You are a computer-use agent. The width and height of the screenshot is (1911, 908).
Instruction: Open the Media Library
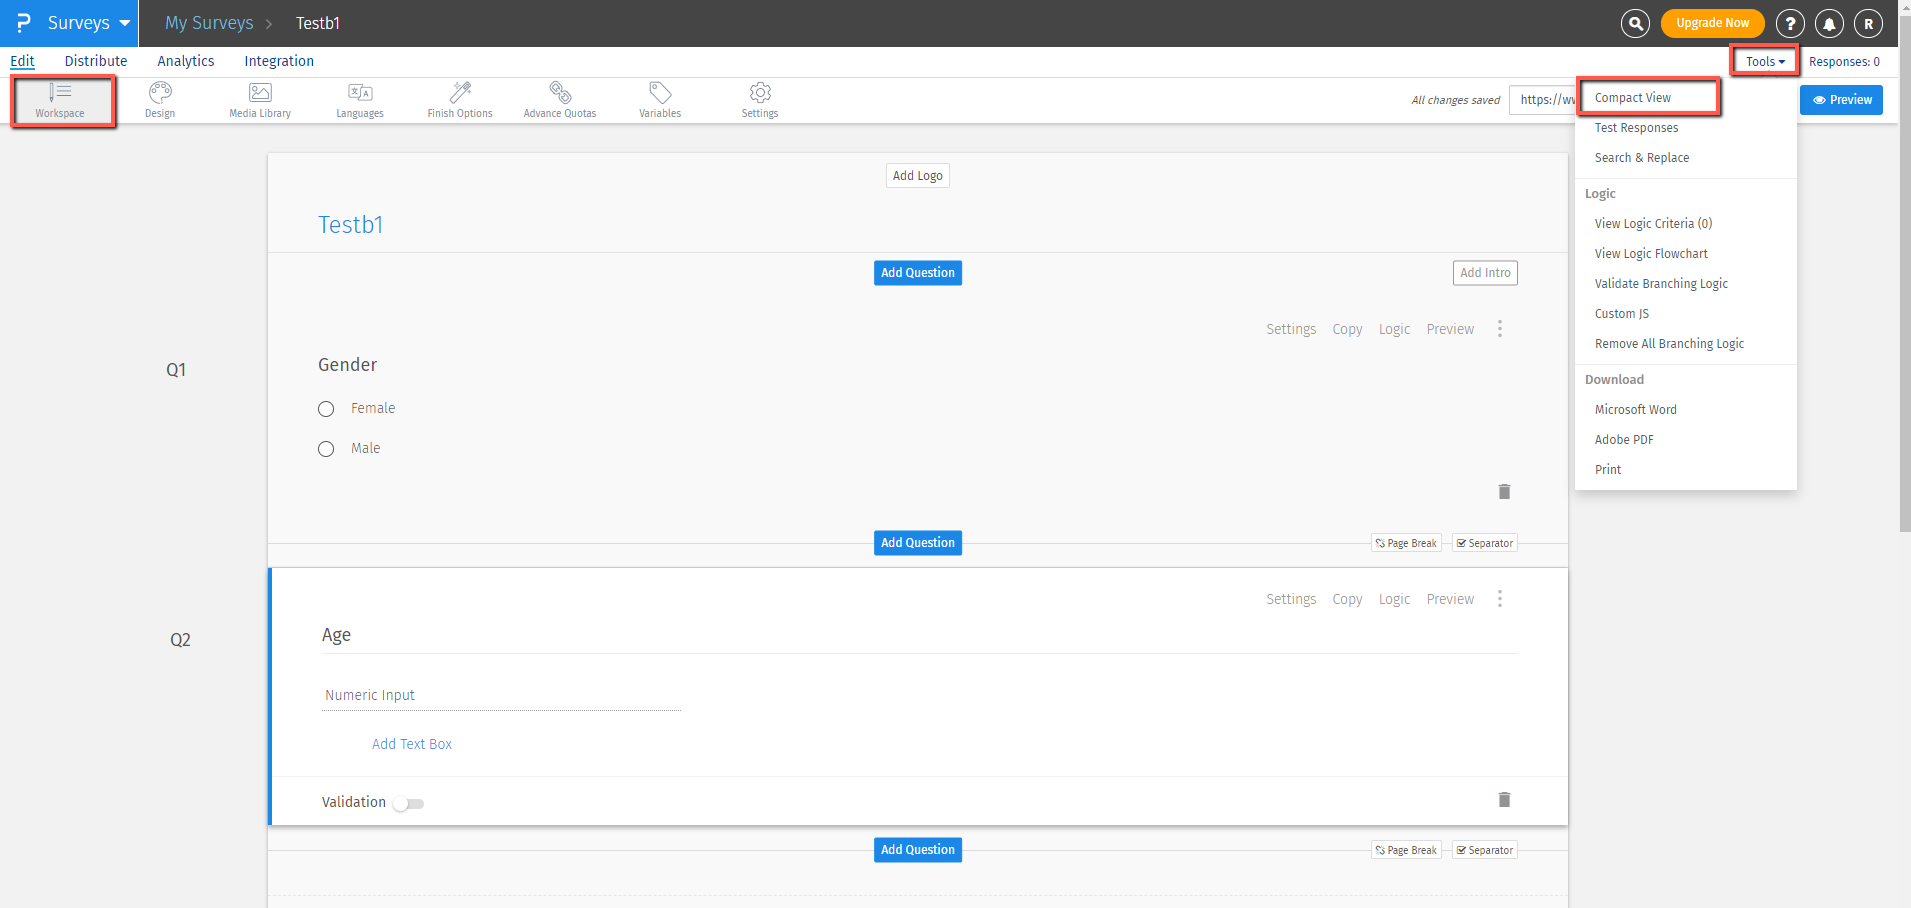pyautogui.click(x=259, y=99)
